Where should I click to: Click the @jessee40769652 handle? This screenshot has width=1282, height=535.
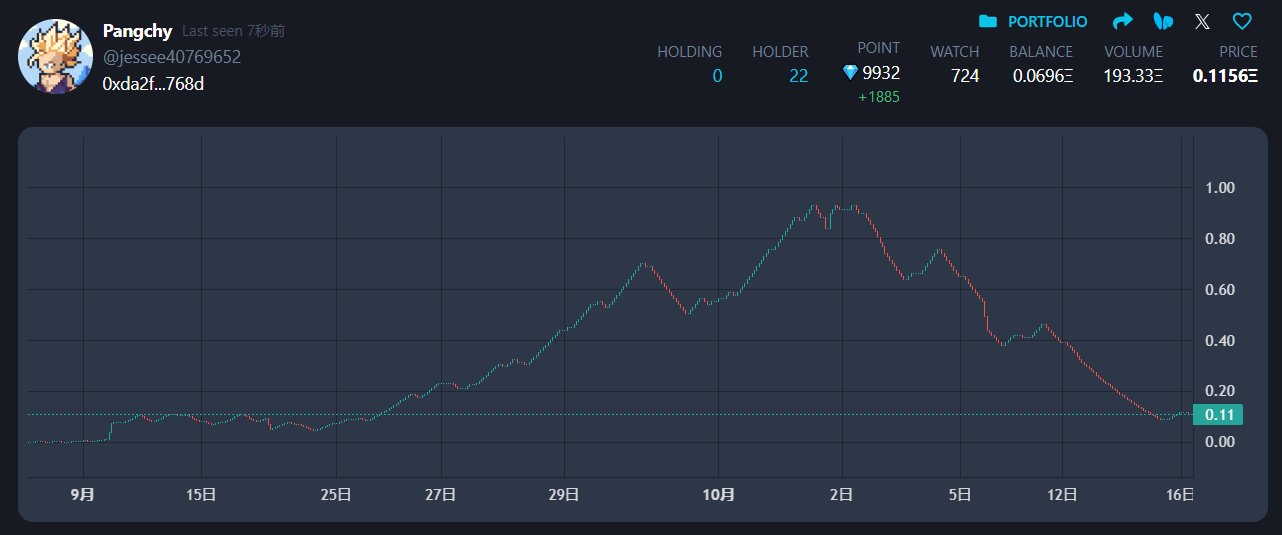[x=171, y=57]
